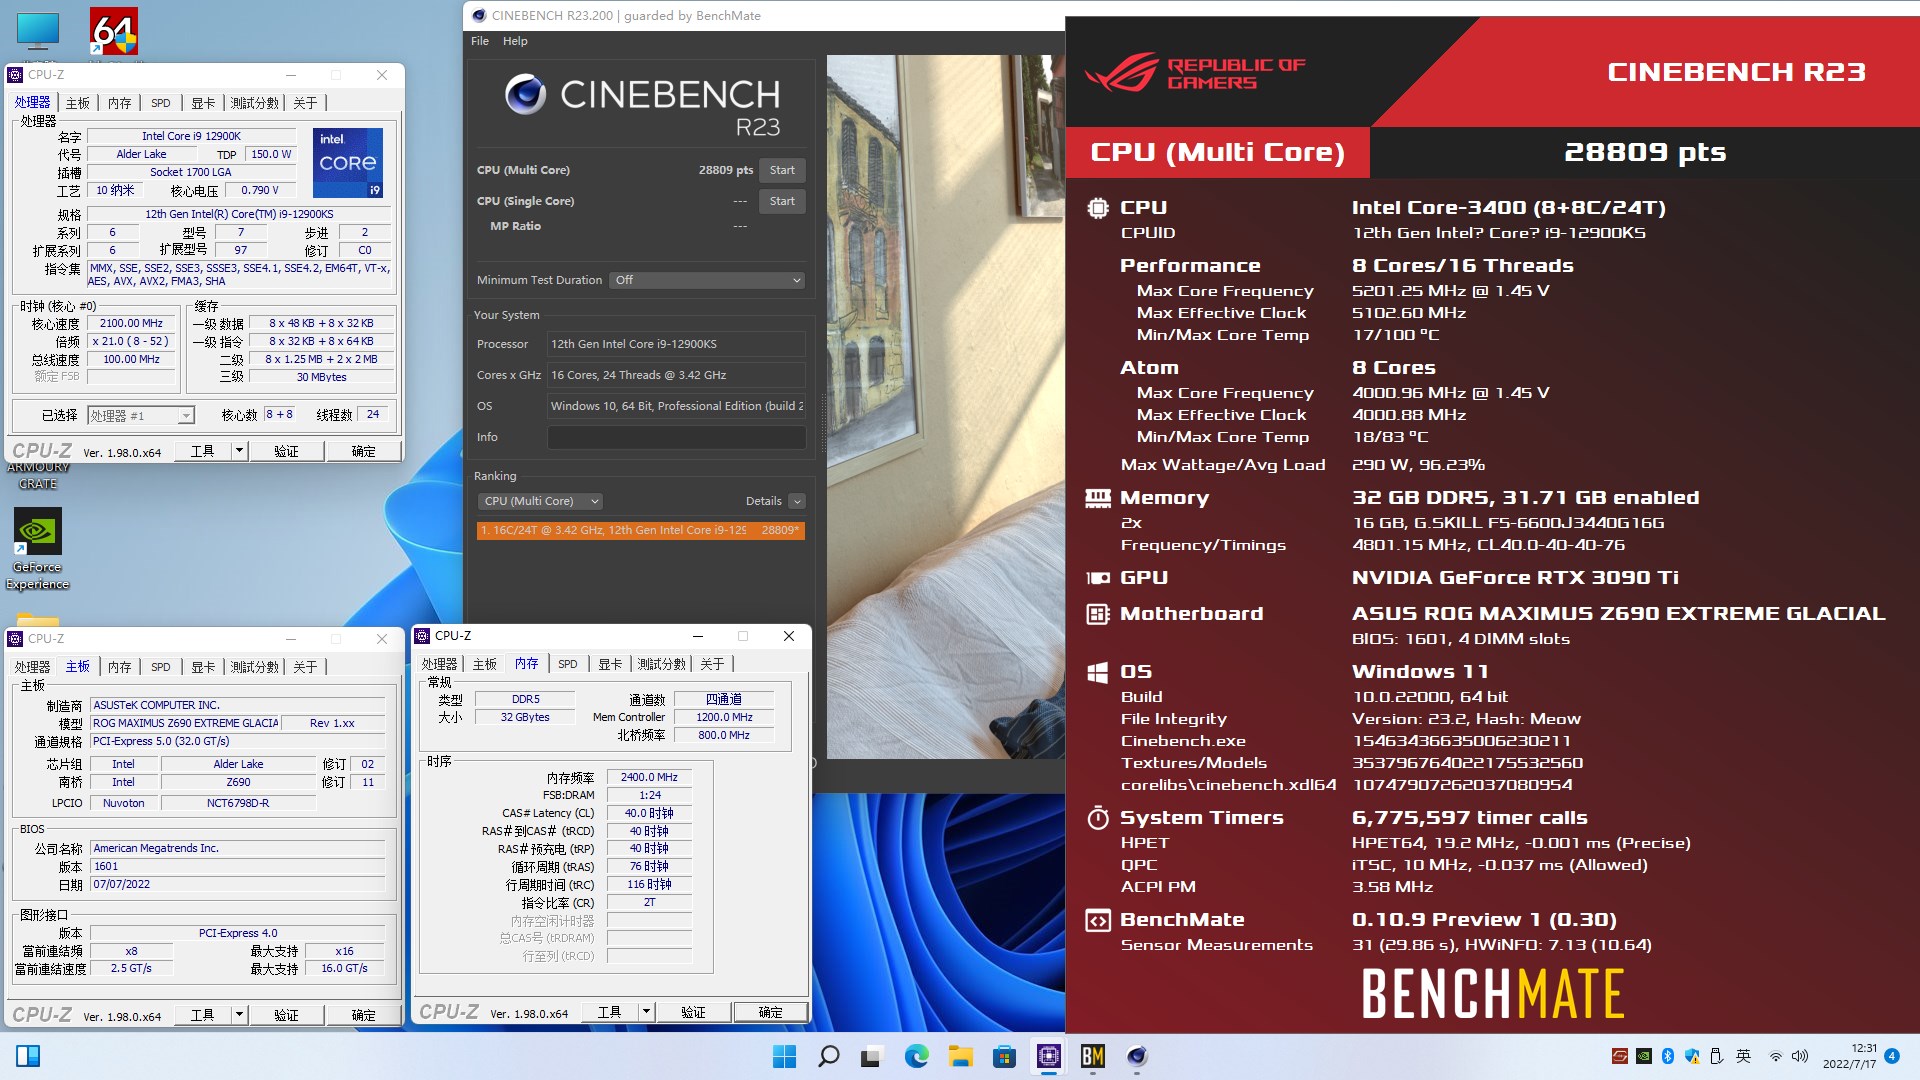Click 'ROG MAXIMUS Z690 EXTREME GLACIA' model field
The height and width of the screenshot is (1080, 1920).
pos(185,723)
